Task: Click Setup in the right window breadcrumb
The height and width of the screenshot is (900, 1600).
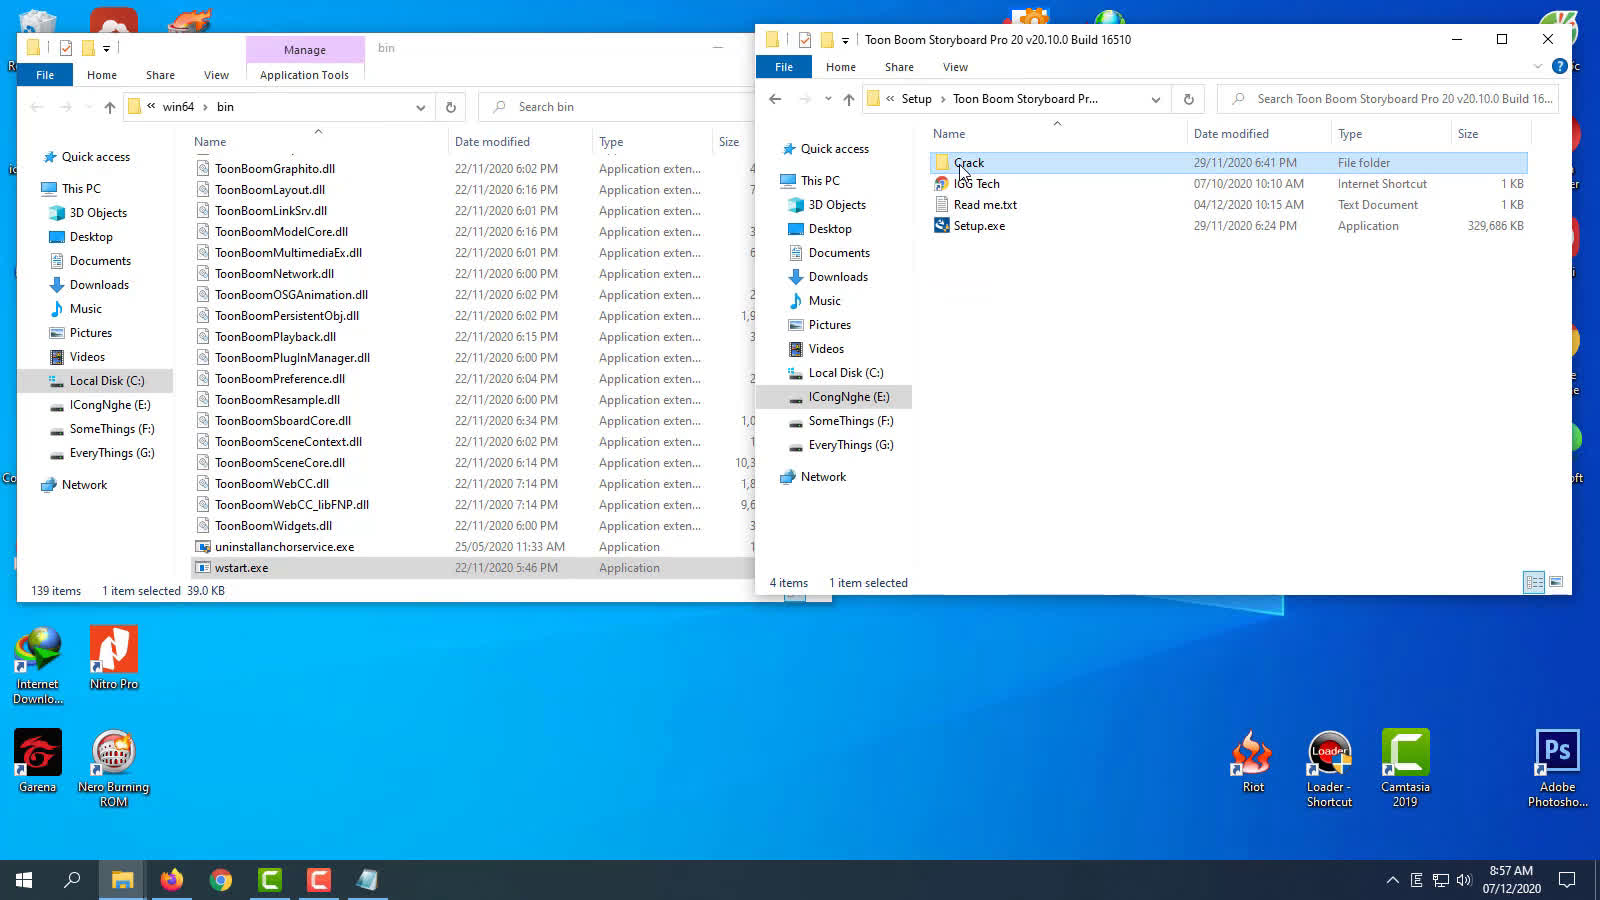Action: [x=916, y=99]
